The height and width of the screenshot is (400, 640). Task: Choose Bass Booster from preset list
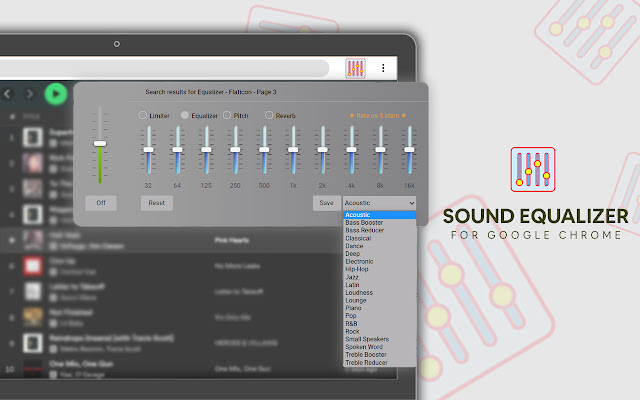click(366, 222)
